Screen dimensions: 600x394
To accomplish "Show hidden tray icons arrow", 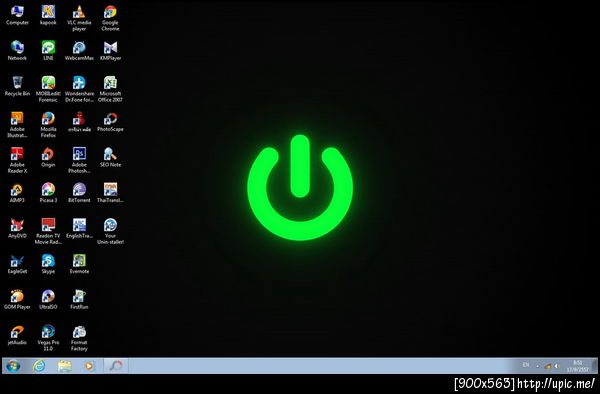I will tap(537, 366).
